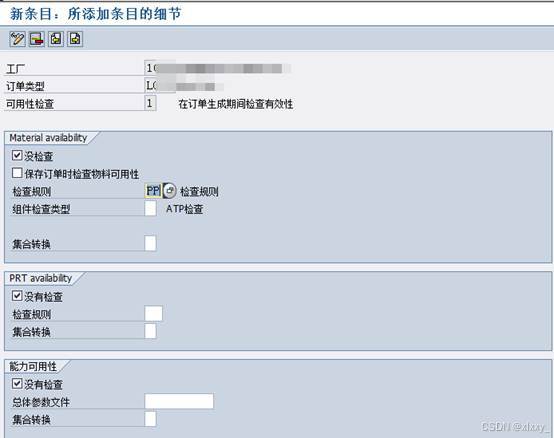
Task: Select the 能力可用性 group header
Action: (33, 366)
